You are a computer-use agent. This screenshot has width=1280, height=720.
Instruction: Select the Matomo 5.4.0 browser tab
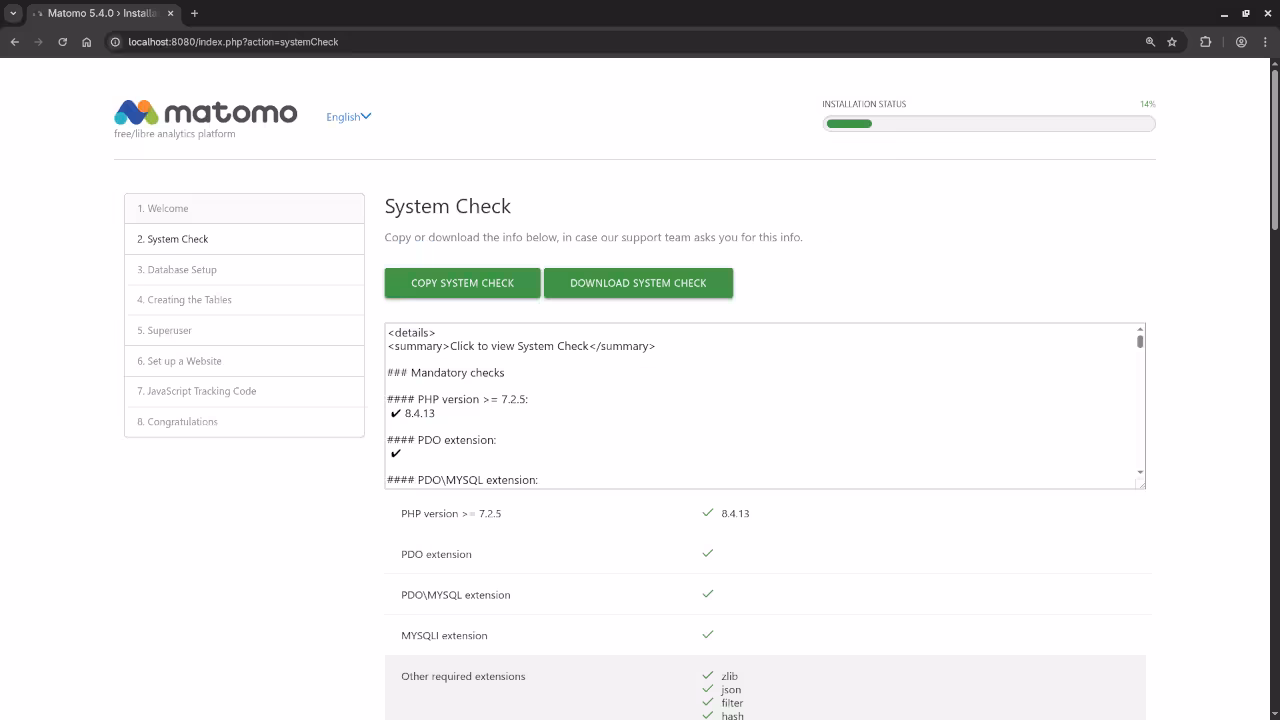click(100, 13)
